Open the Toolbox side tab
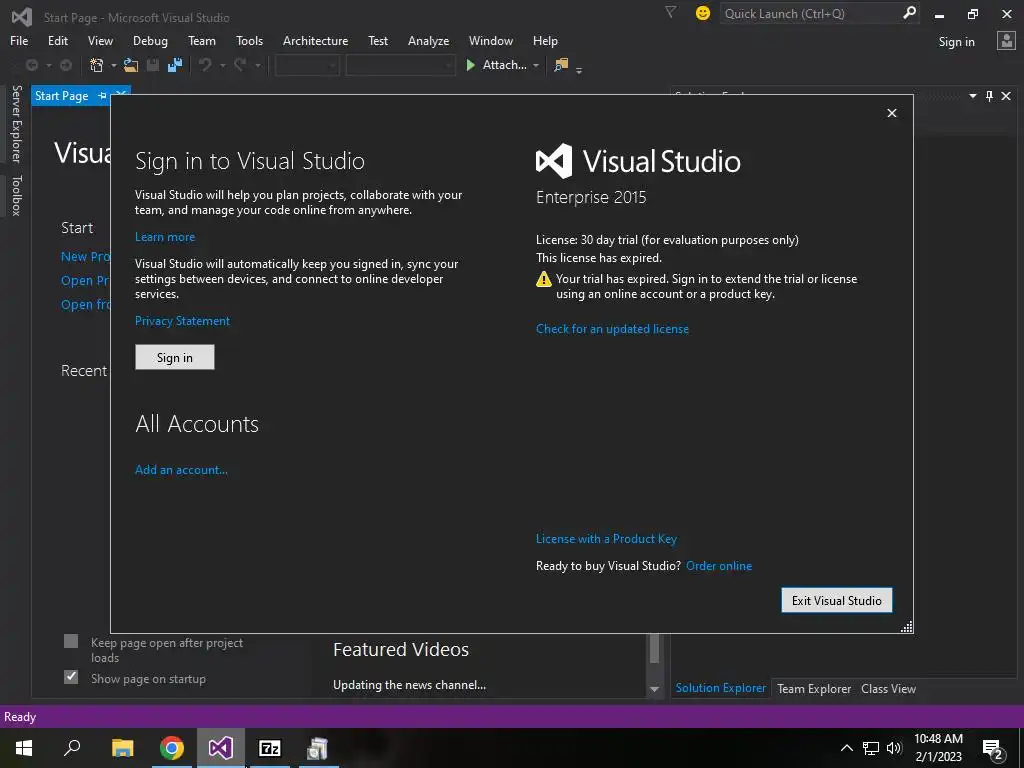 [17, 195]
